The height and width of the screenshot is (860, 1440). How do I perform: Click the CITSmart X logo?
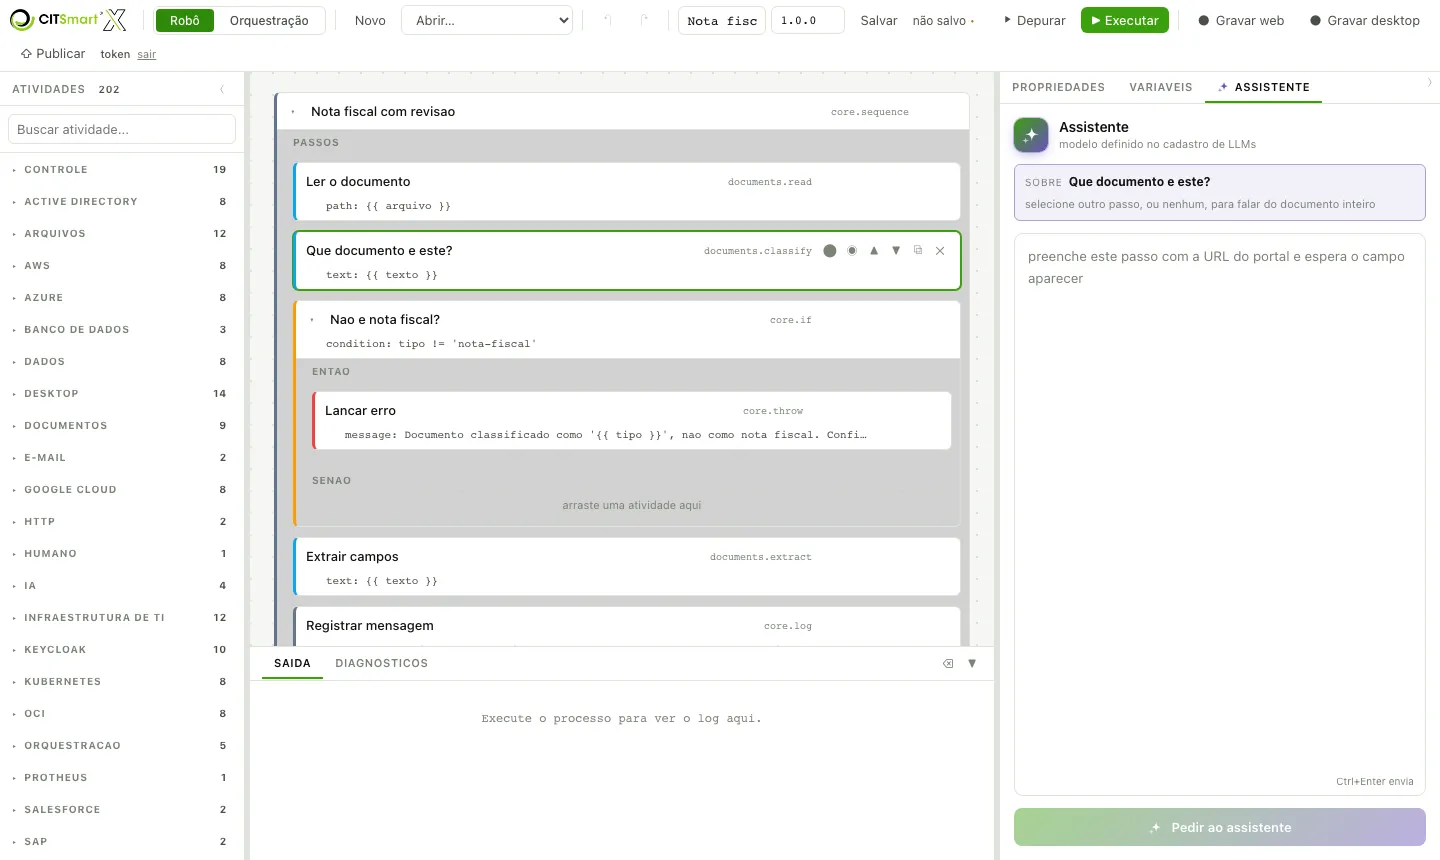pos(68,20)
